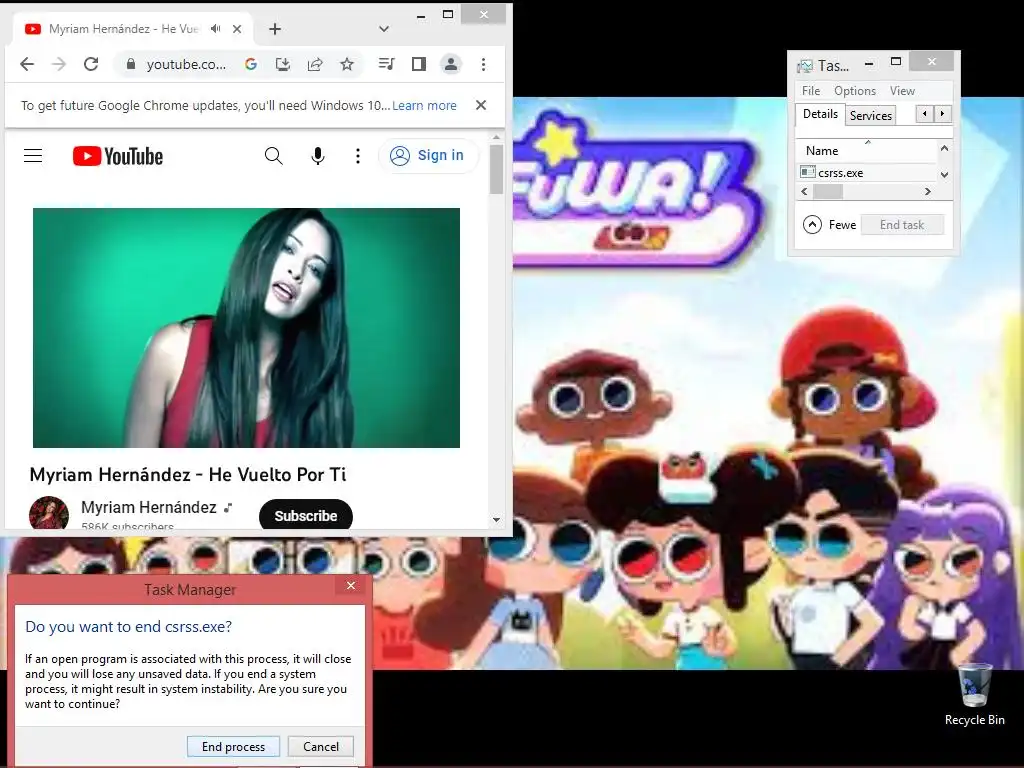Screen dimensions: 1024x768
Task: Click the scroll up arrow of YouTube page
Action: click(496, 138)
